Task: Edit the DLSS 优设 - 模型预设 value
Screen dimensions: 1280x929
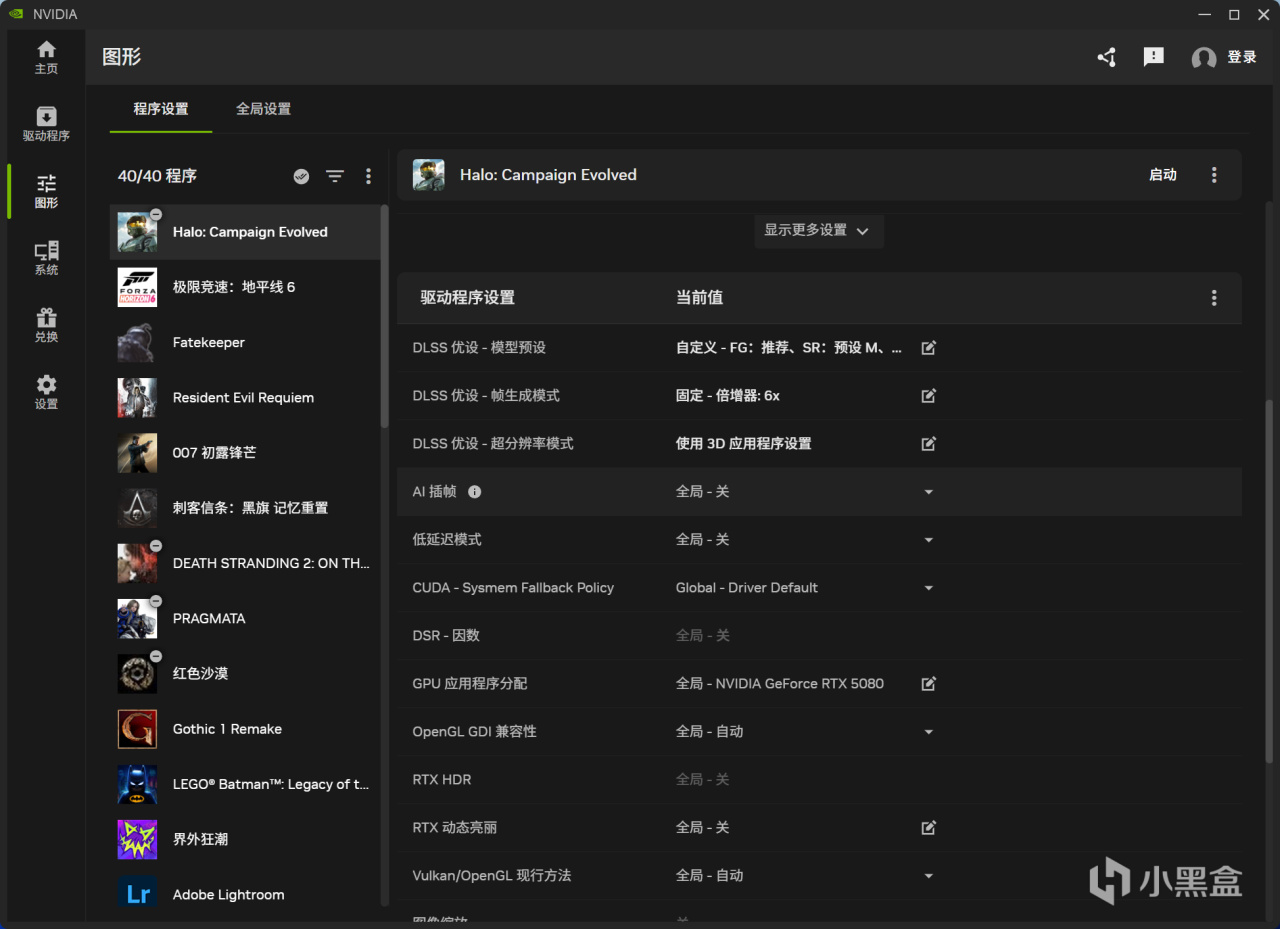Action: (929, 348)
